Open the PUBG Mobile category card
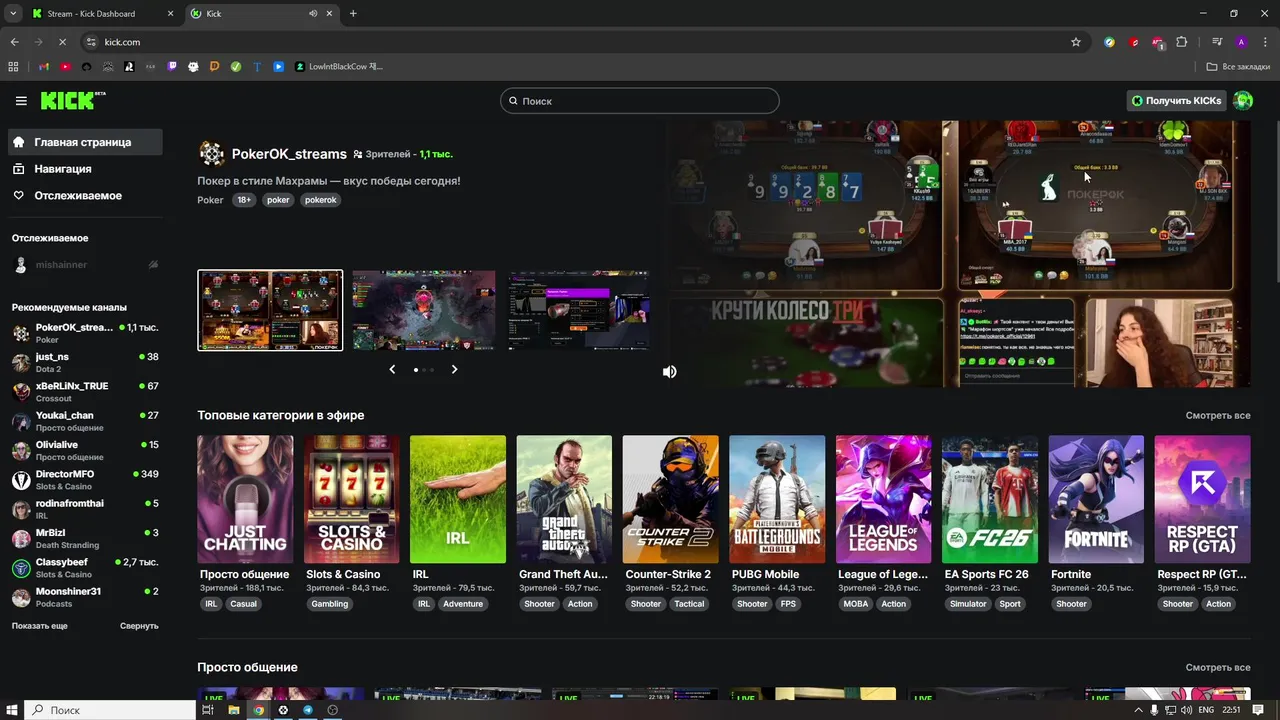The image size is (1280, 720). tap(777, 499)
